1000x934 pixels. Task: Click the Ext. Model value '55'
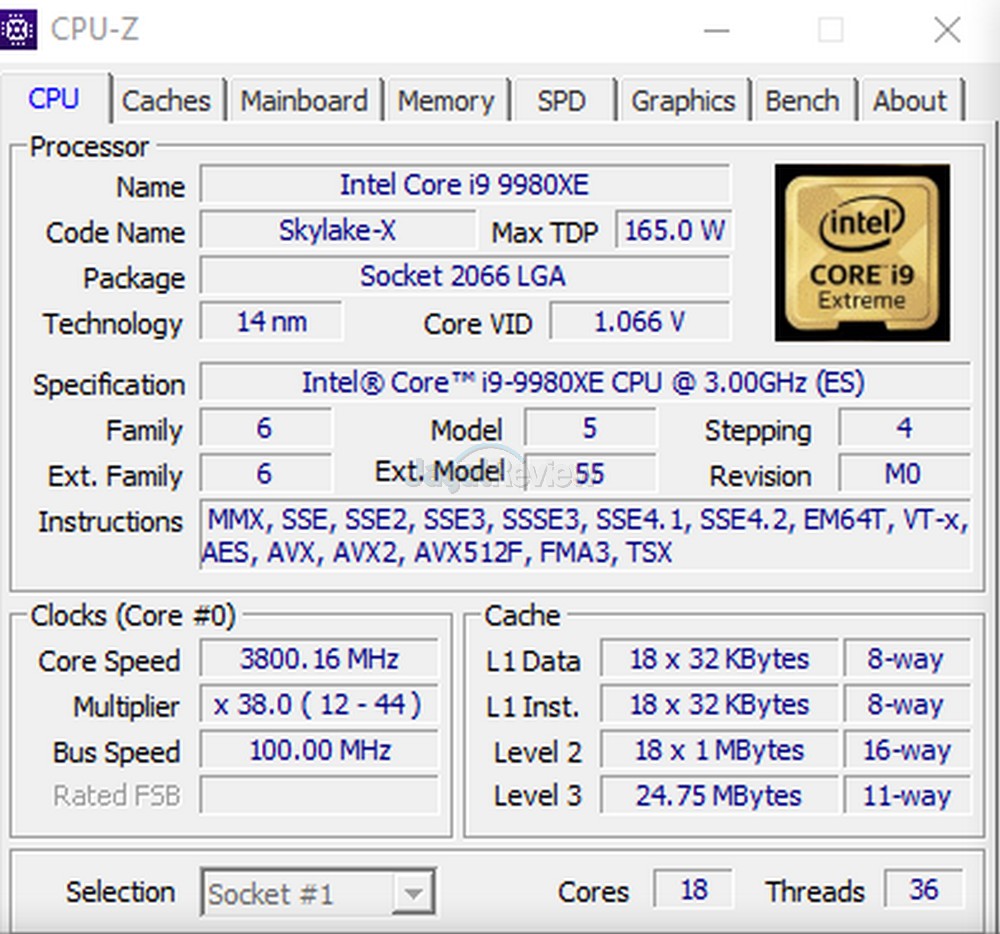590,474
